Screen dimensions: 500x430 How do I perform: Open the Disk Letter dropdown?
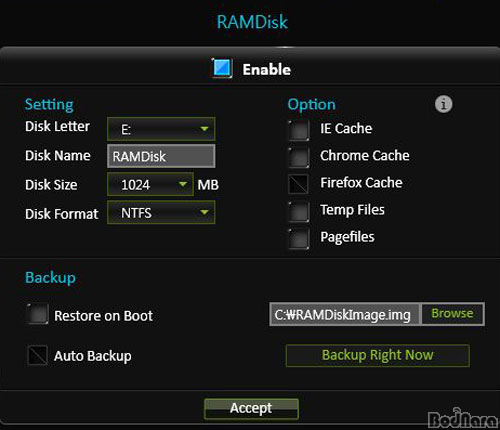click(x=161, y=129)
